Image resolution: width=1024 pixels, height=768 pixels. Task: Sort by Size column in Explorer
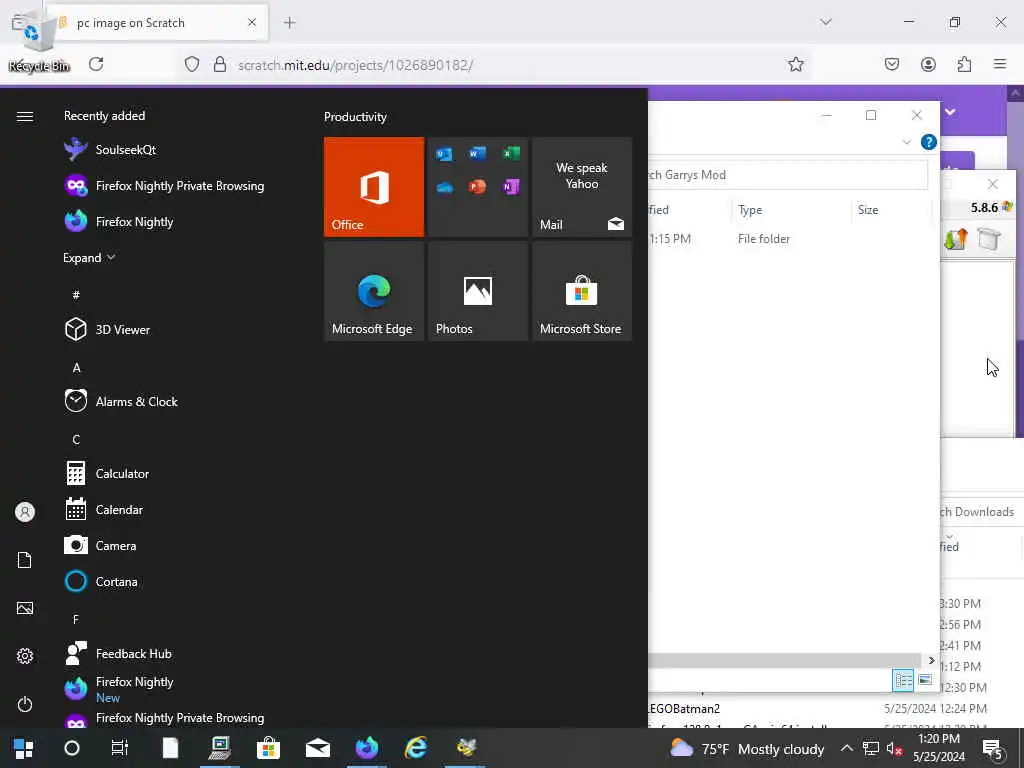(x=868, y=210)
